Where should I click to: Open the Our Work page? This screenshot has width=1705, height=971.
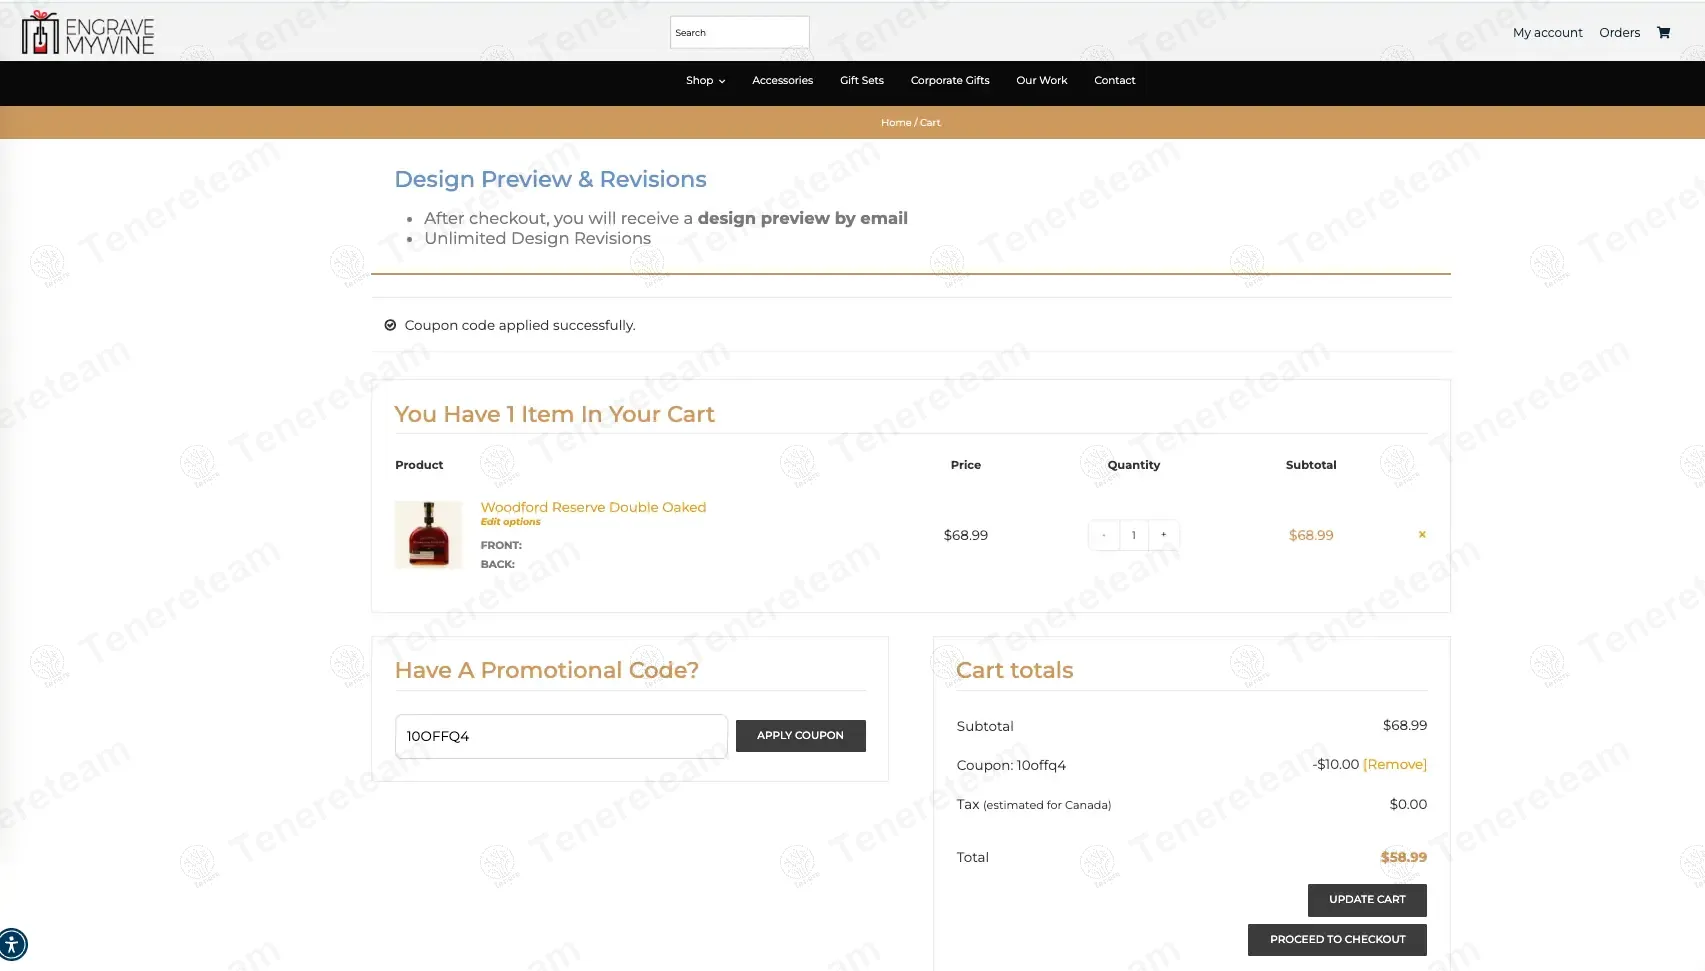tap(1041, 80)
